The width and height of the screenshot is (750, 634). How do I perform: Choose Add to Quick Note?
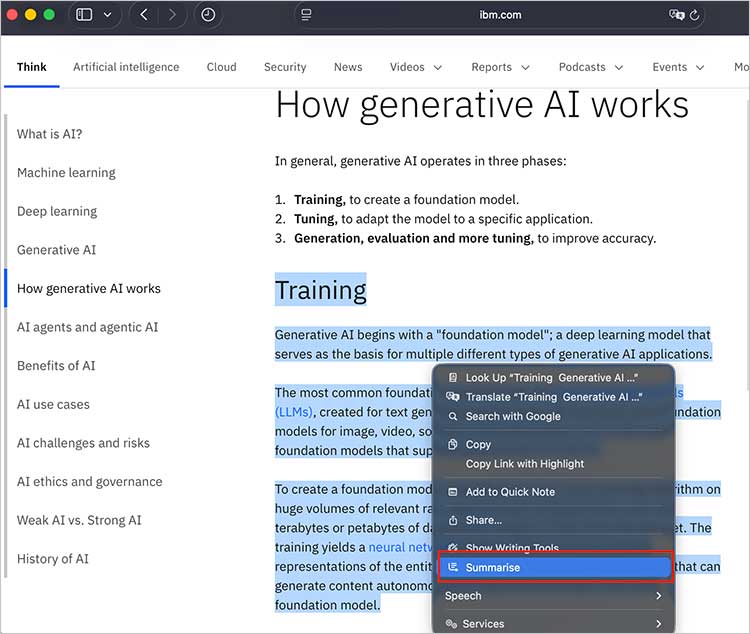tap(553, 492)
